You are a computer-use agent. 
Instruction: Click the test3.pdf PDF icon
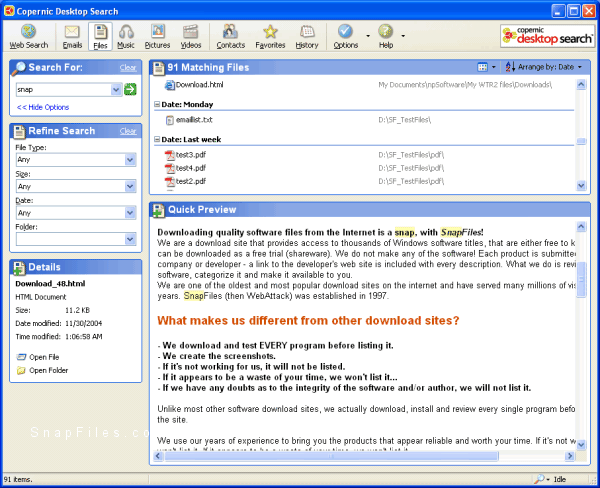[170, 155]
